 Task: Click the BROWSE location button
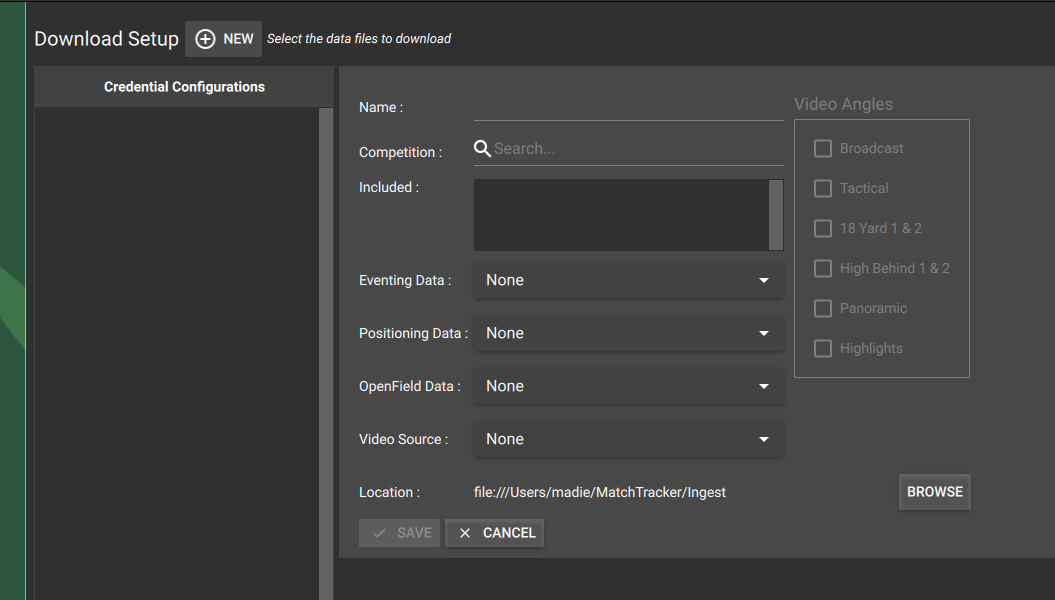click(x=935, y=492)
